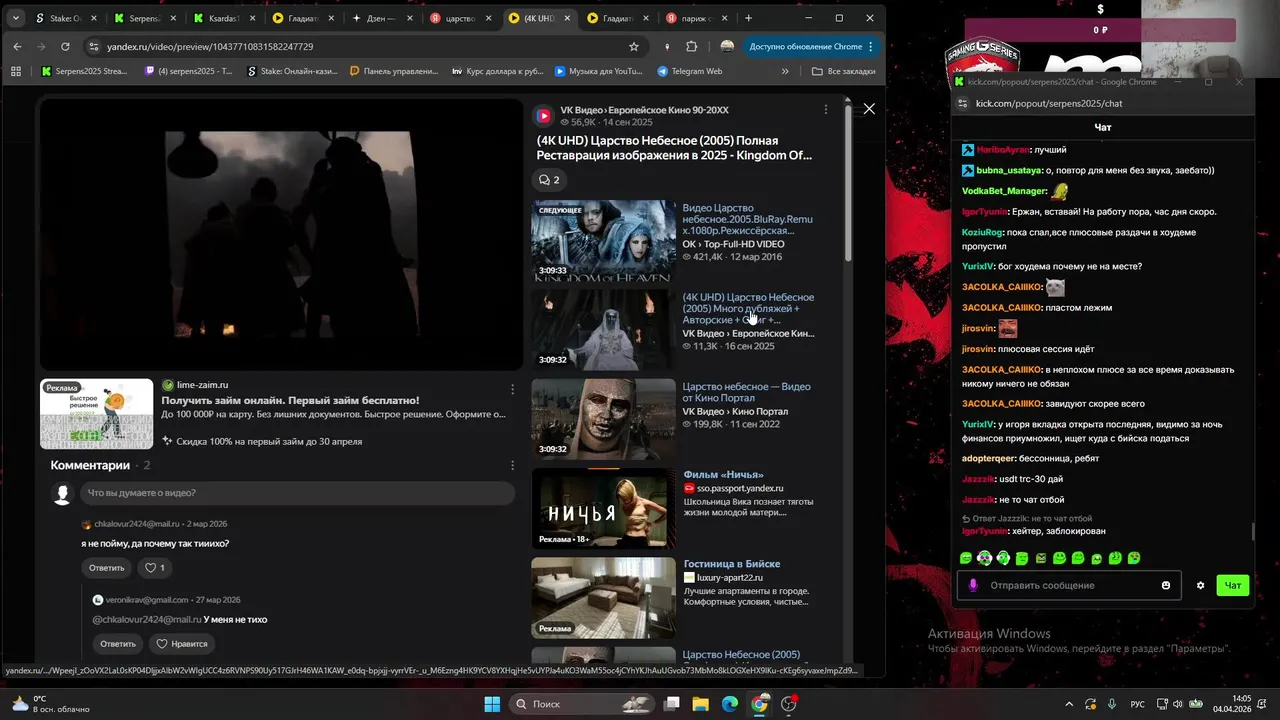Viewport: 1280px width, 720px height.
Task: Reply to the veronikrav comment
Action: [117, 644]
